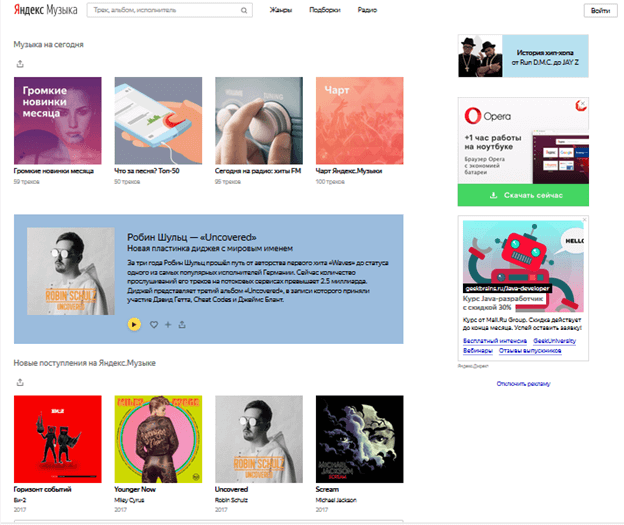
Task: Click the Войти login button
Action: tap(600, 11)
